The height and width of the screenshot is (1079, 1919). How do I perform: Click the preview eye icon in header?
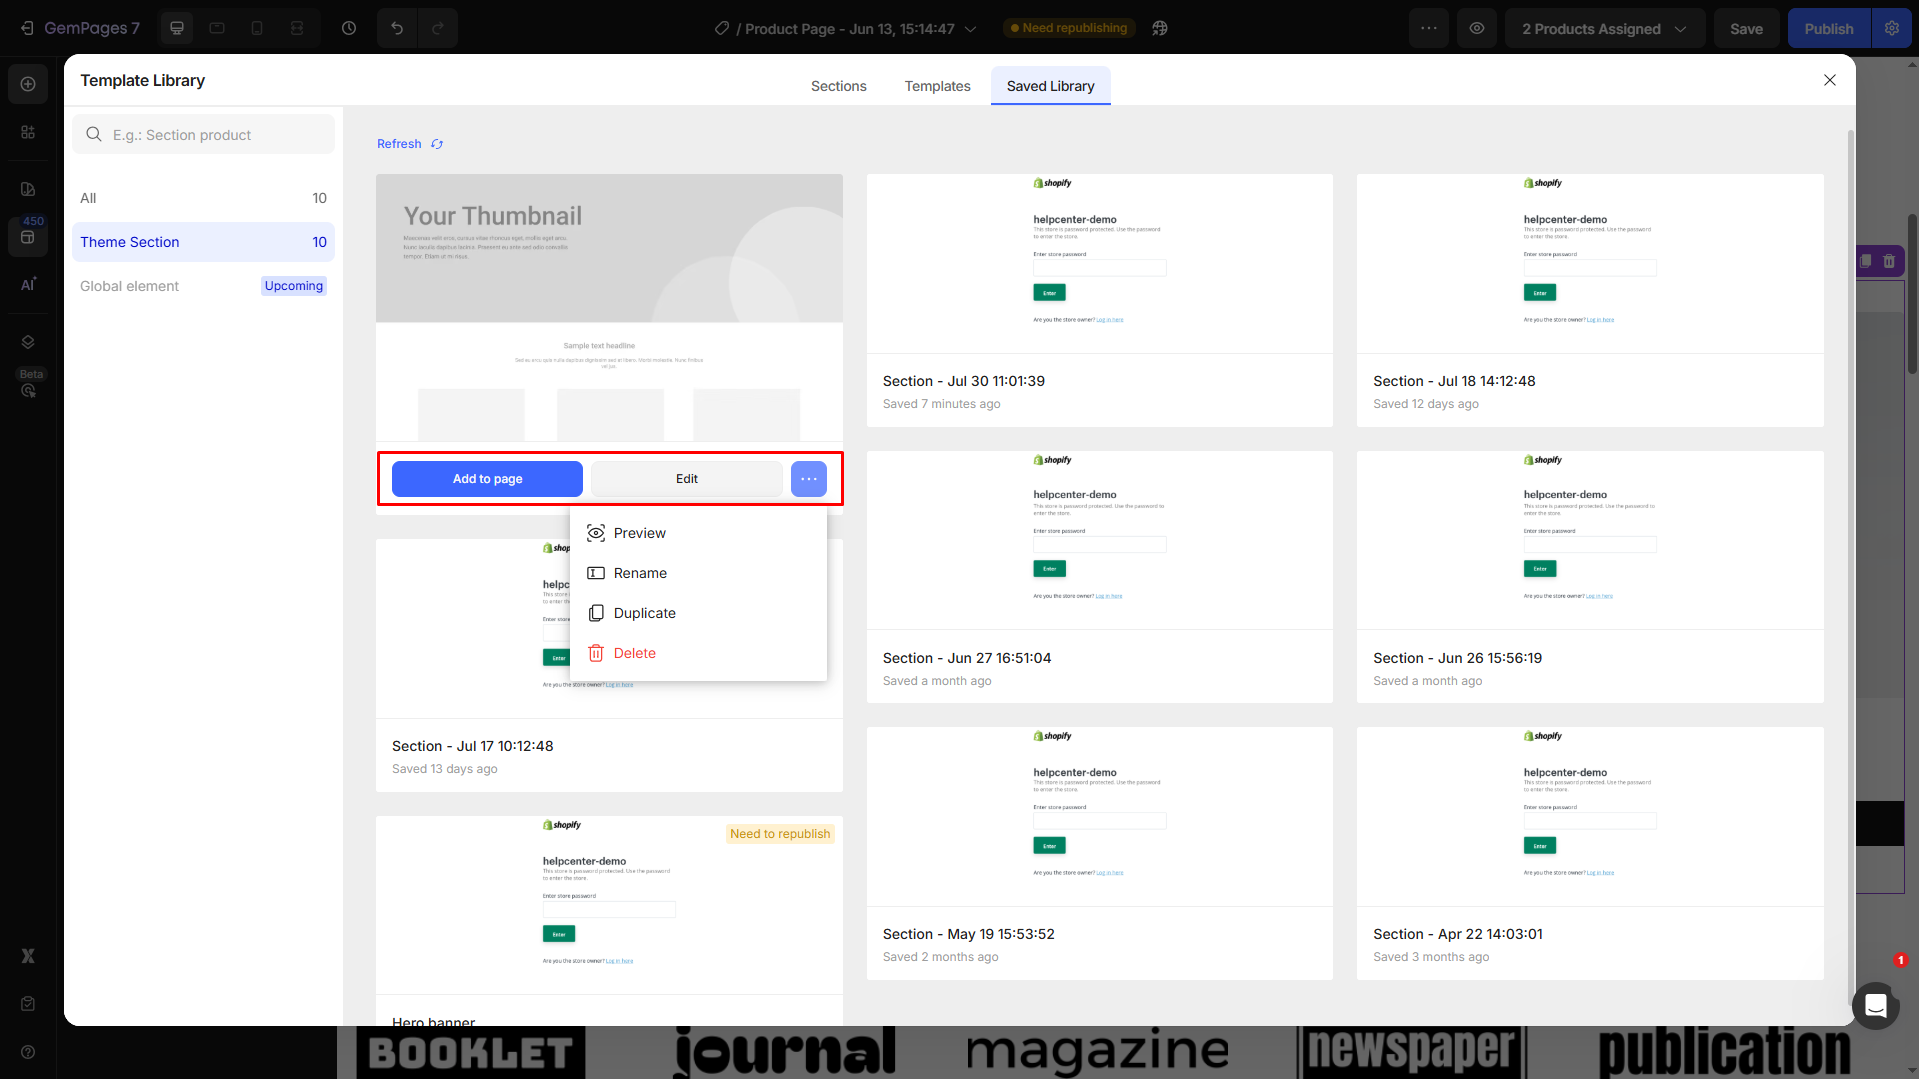(1477, 28)
